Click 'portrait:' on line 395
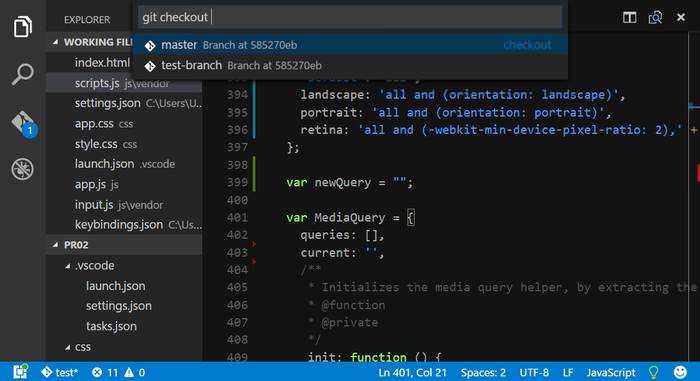Image resolution: width=700 pixels, height=381 pixels. coord(332,113)
